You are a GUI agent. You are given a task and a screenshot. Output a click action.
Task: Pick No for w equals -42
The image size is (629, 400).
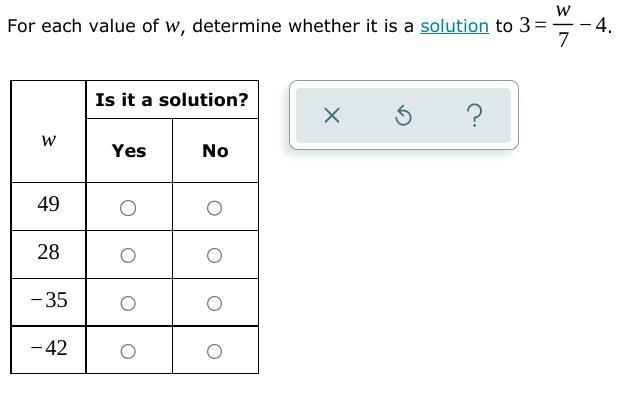point(214,351)
